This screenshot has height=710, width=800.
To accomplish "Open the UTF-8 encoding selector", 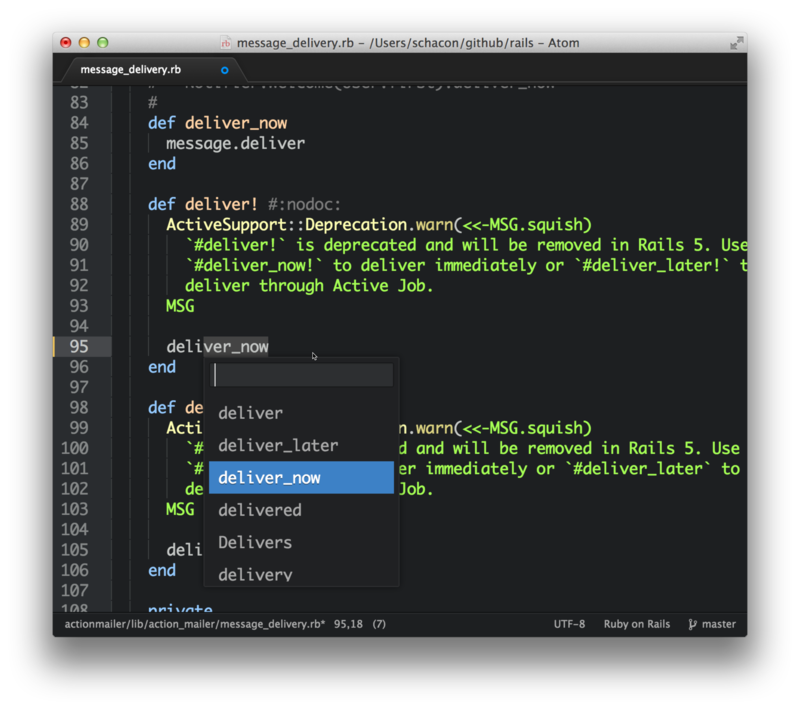I will click(569, 624).
